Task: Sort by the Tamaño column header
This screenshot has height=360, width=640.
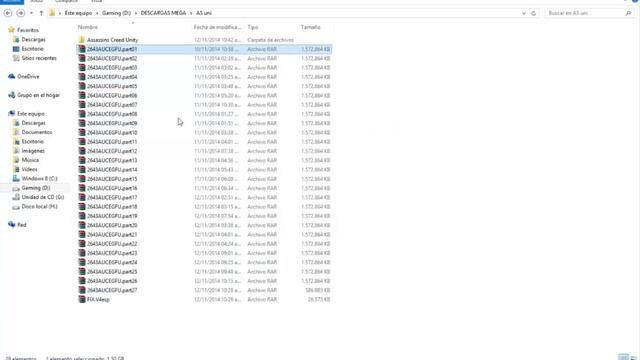Action: point(311,27)
